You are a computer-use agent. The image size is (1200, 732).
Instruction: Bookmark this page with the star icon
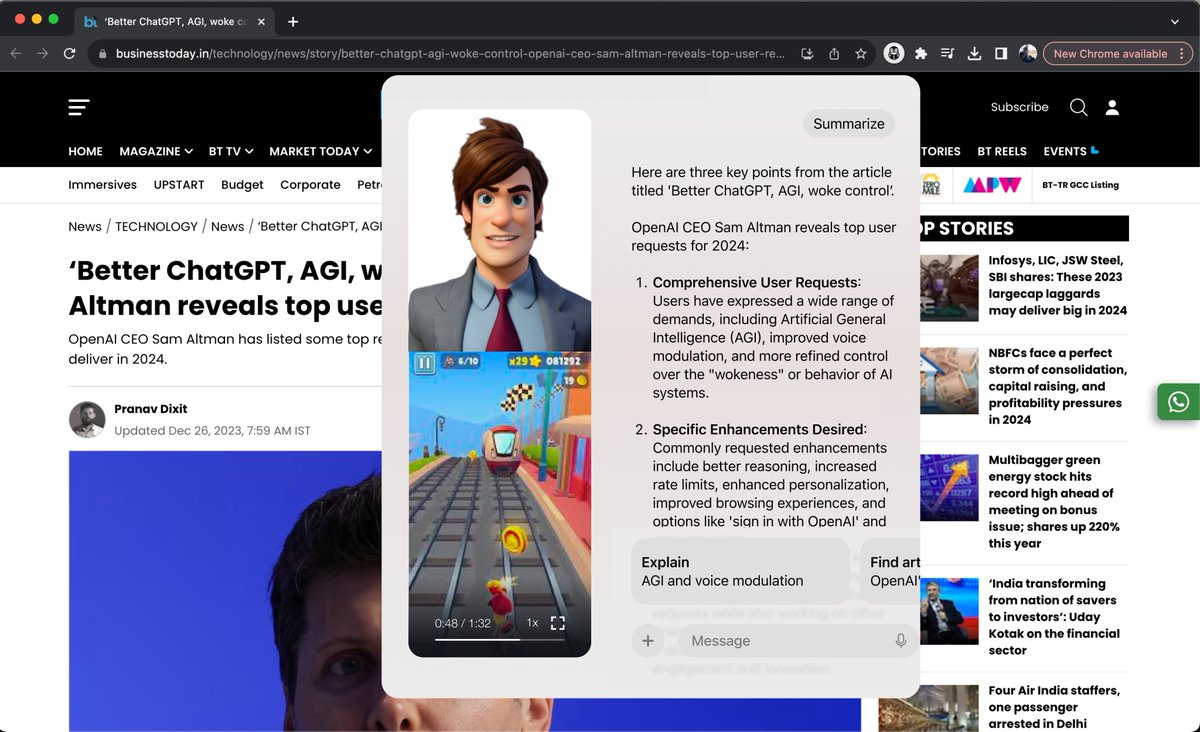[861, 54]
